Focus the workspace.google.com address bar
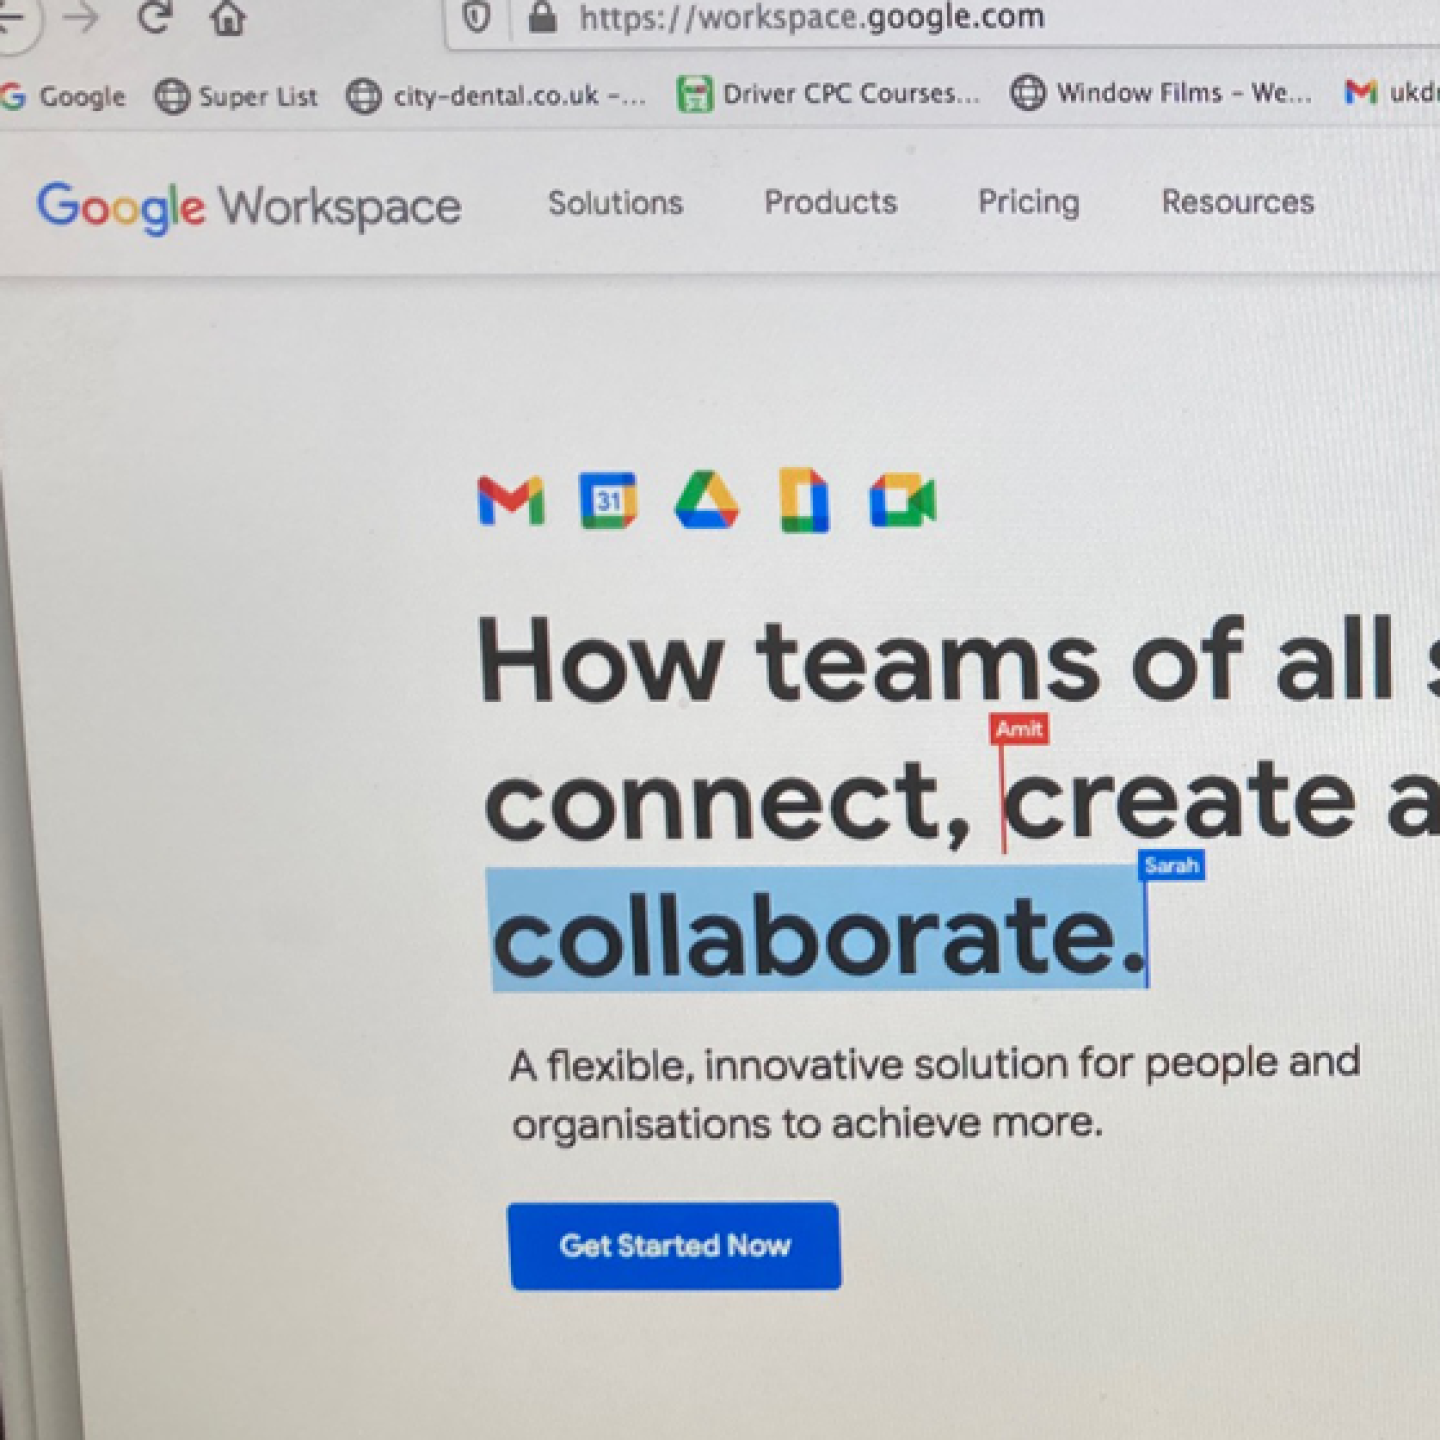 point(940,18)
